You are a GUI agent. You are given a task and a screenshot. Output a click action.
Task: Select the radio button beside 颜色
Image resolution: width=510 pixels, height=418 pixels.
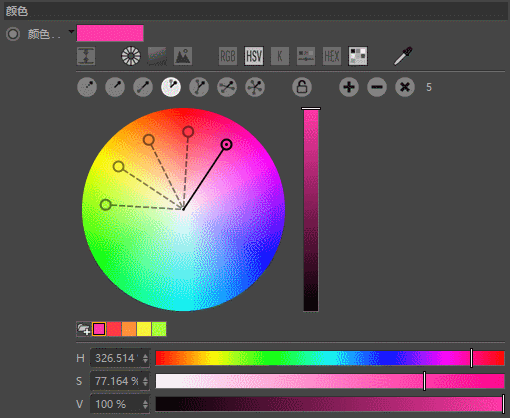coord(13,34)
